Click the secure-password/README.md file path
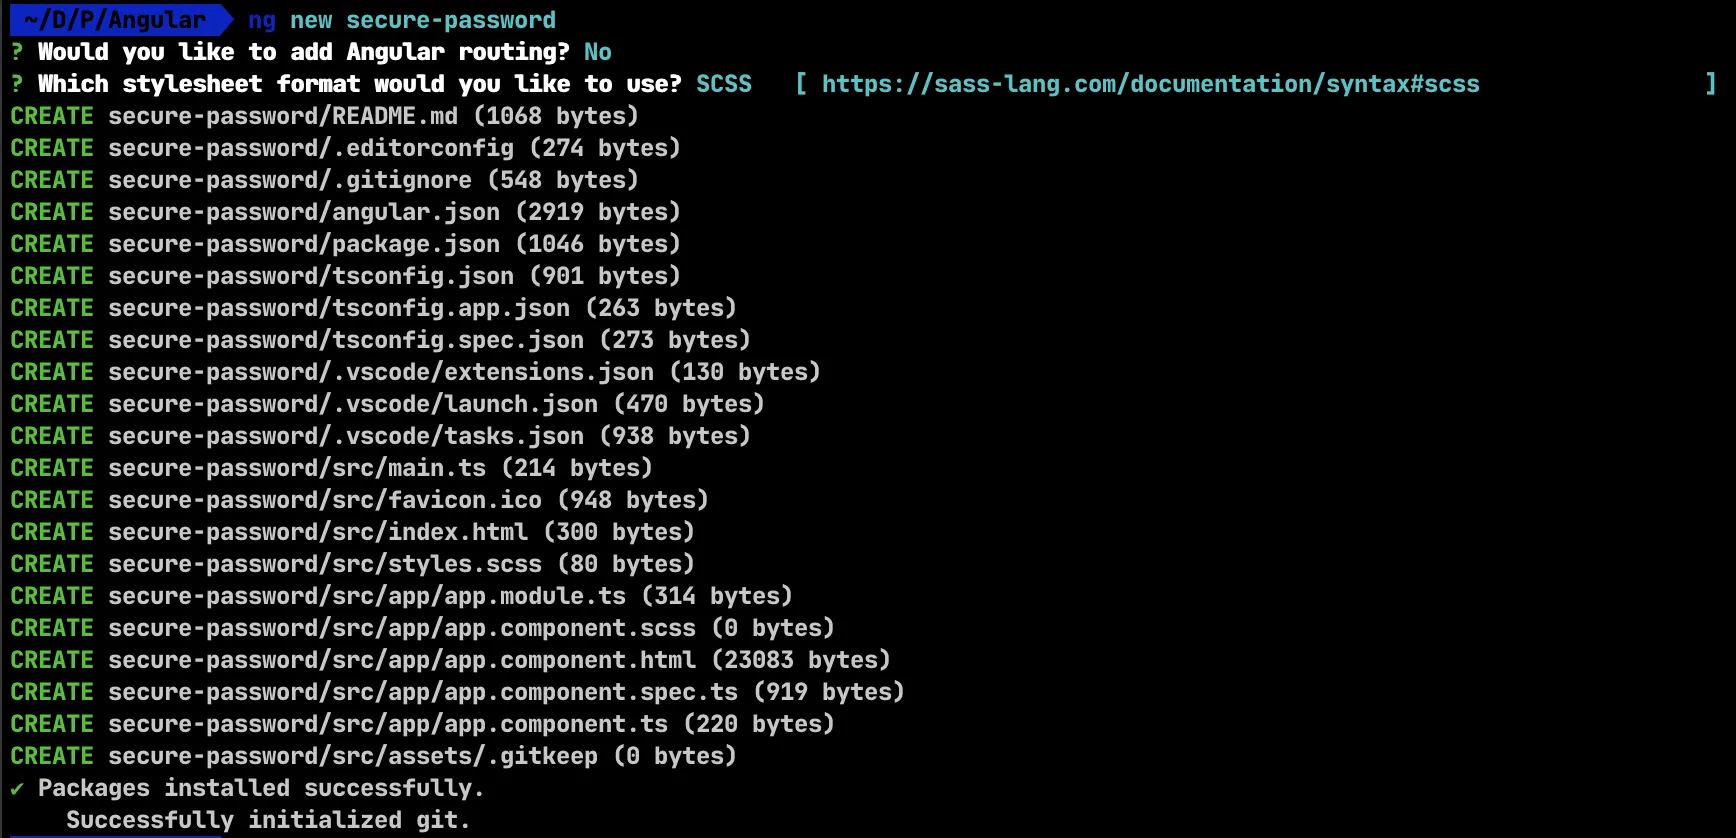 tap(283, 116)
